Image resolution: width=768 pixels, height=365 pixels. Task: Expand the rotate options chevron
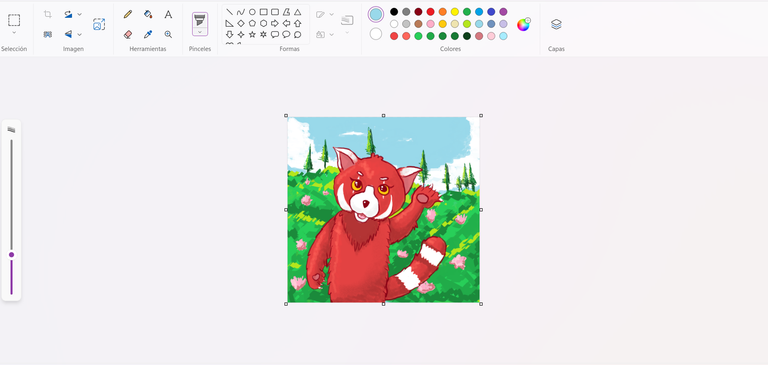[79, 14]
